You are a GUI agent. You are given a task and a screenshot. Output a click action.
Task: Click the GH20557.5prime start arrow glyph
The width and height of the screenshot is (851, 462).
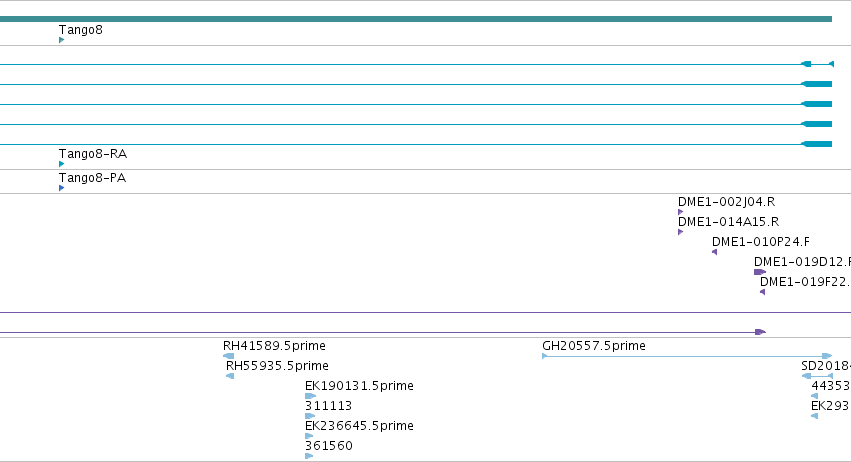tap(545, 356)
